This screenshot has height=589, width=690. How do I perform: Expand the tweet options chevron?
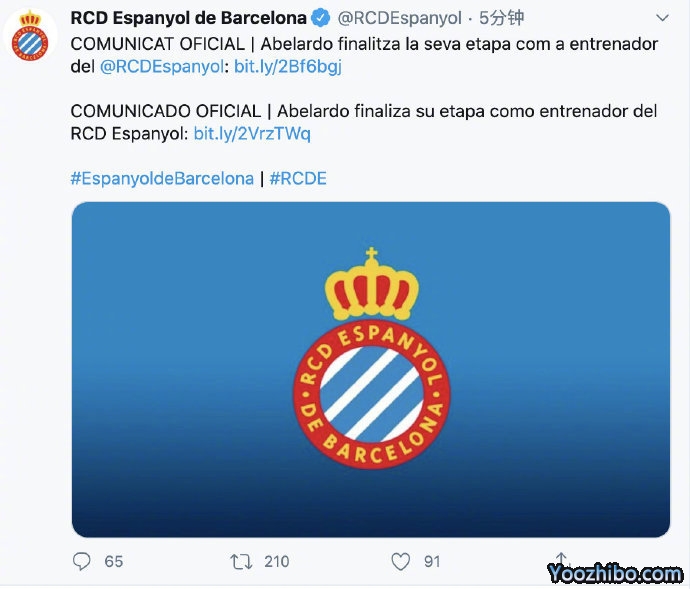click(662, 18)
